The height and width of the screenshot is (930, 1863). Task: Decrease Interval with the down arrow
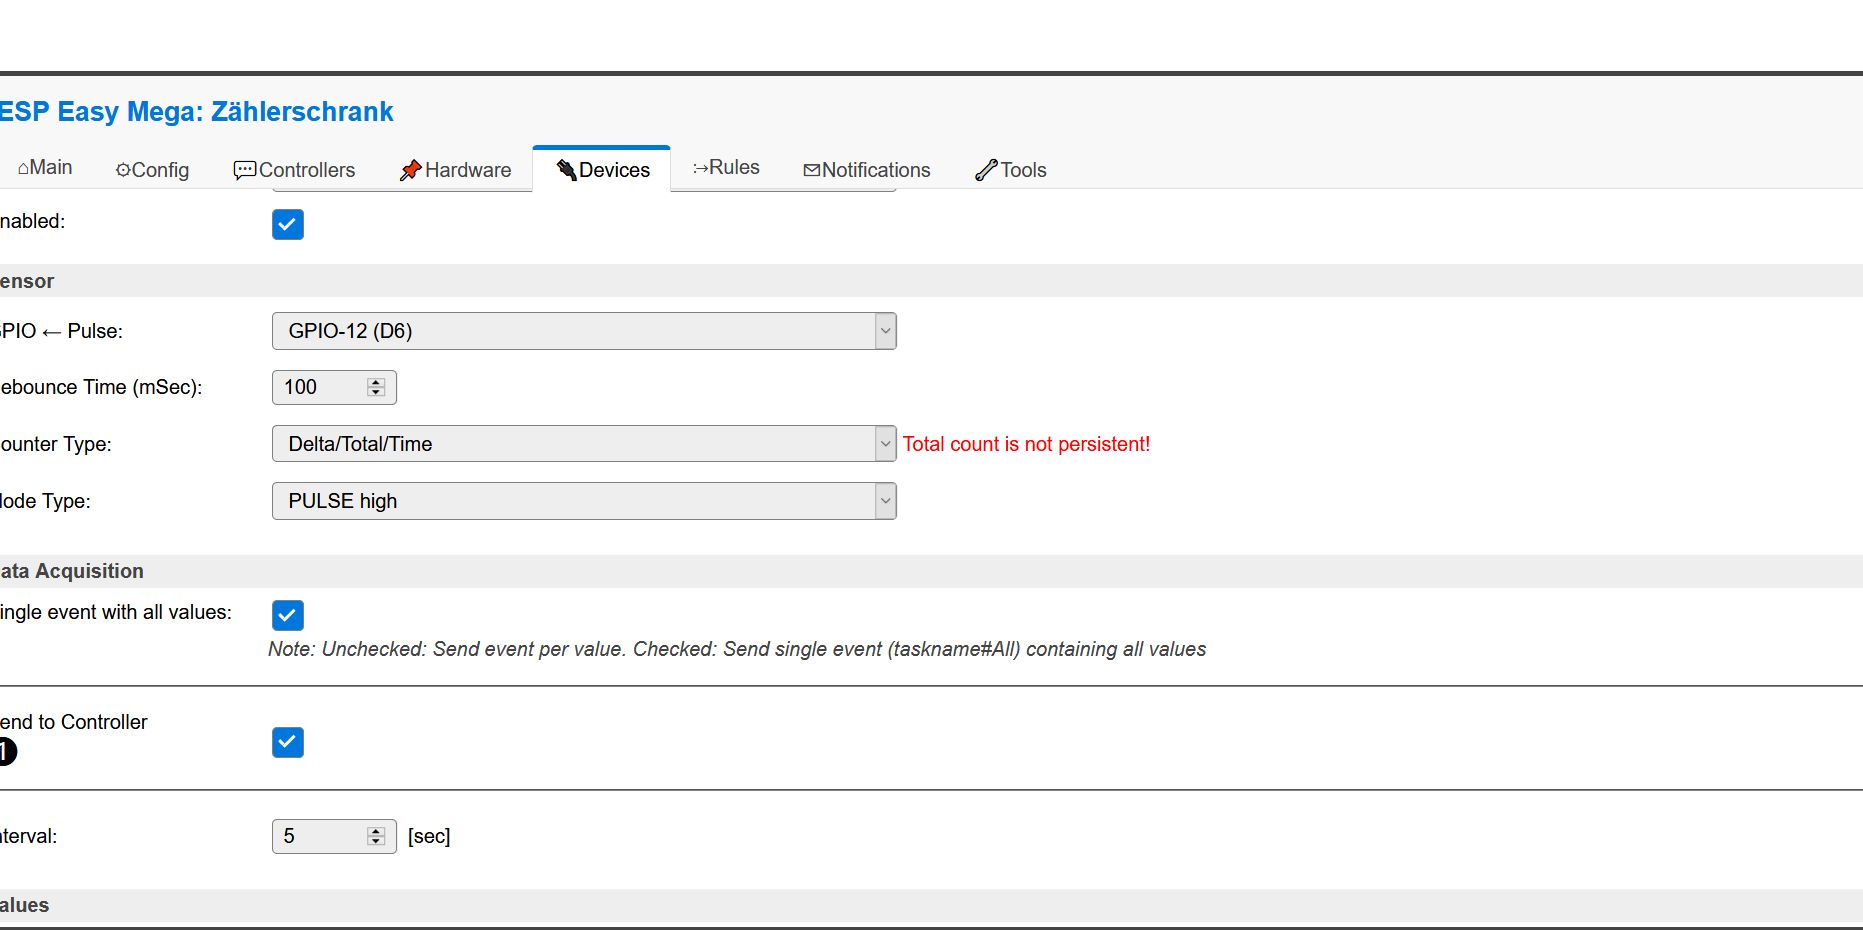click(376, 841)
